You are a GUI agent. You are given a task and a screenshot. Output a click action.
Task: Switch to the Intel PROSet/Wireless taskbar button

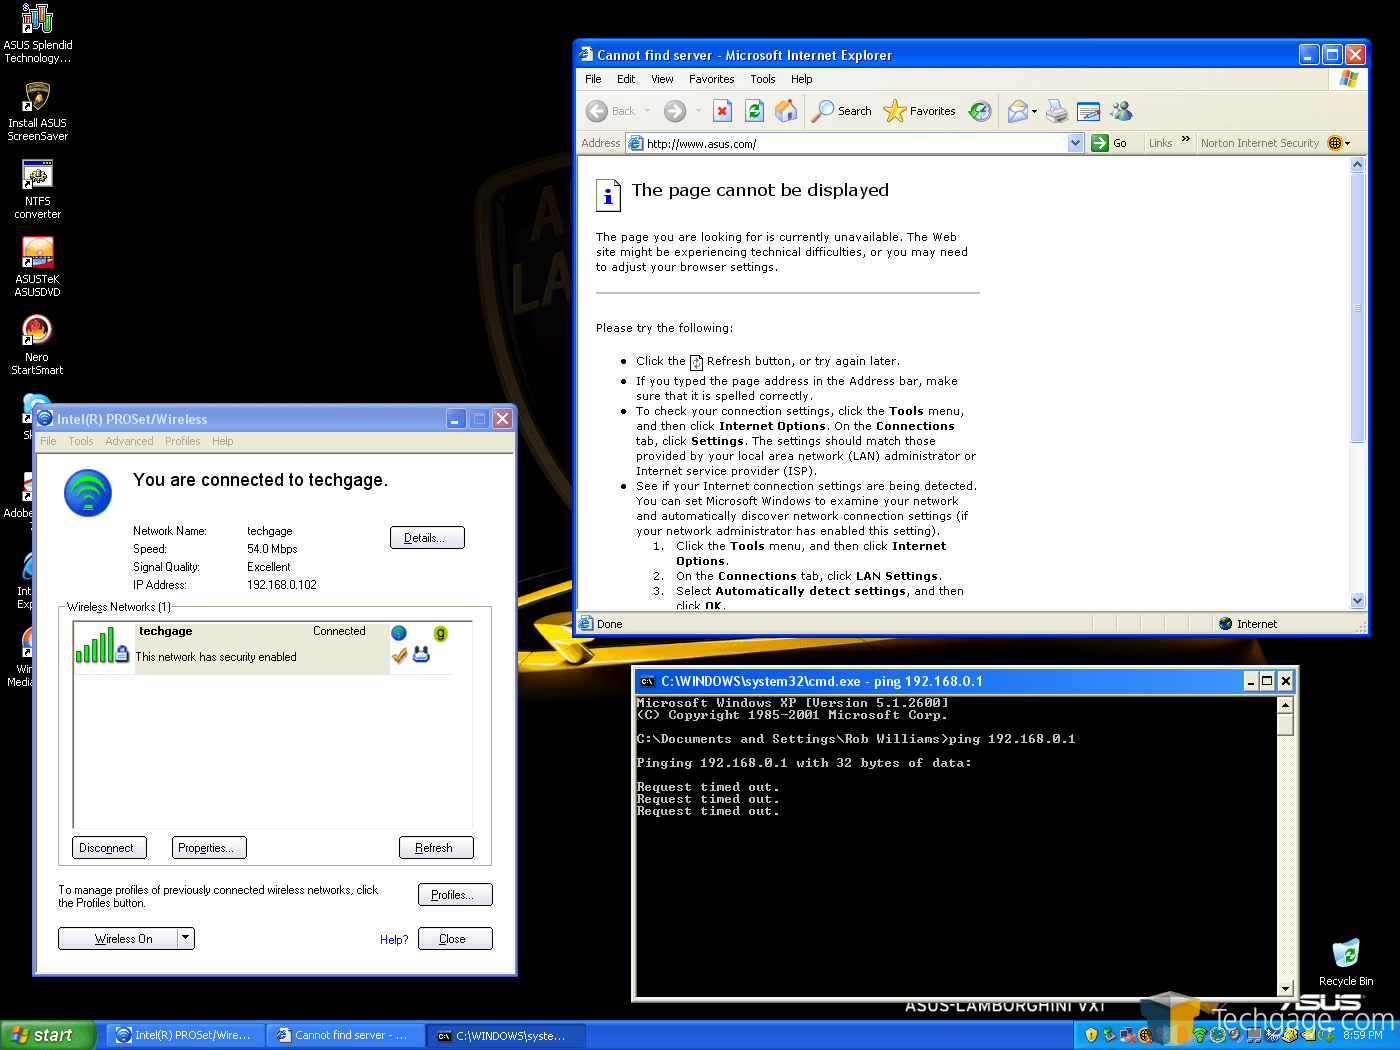(x=185, y=1035)
